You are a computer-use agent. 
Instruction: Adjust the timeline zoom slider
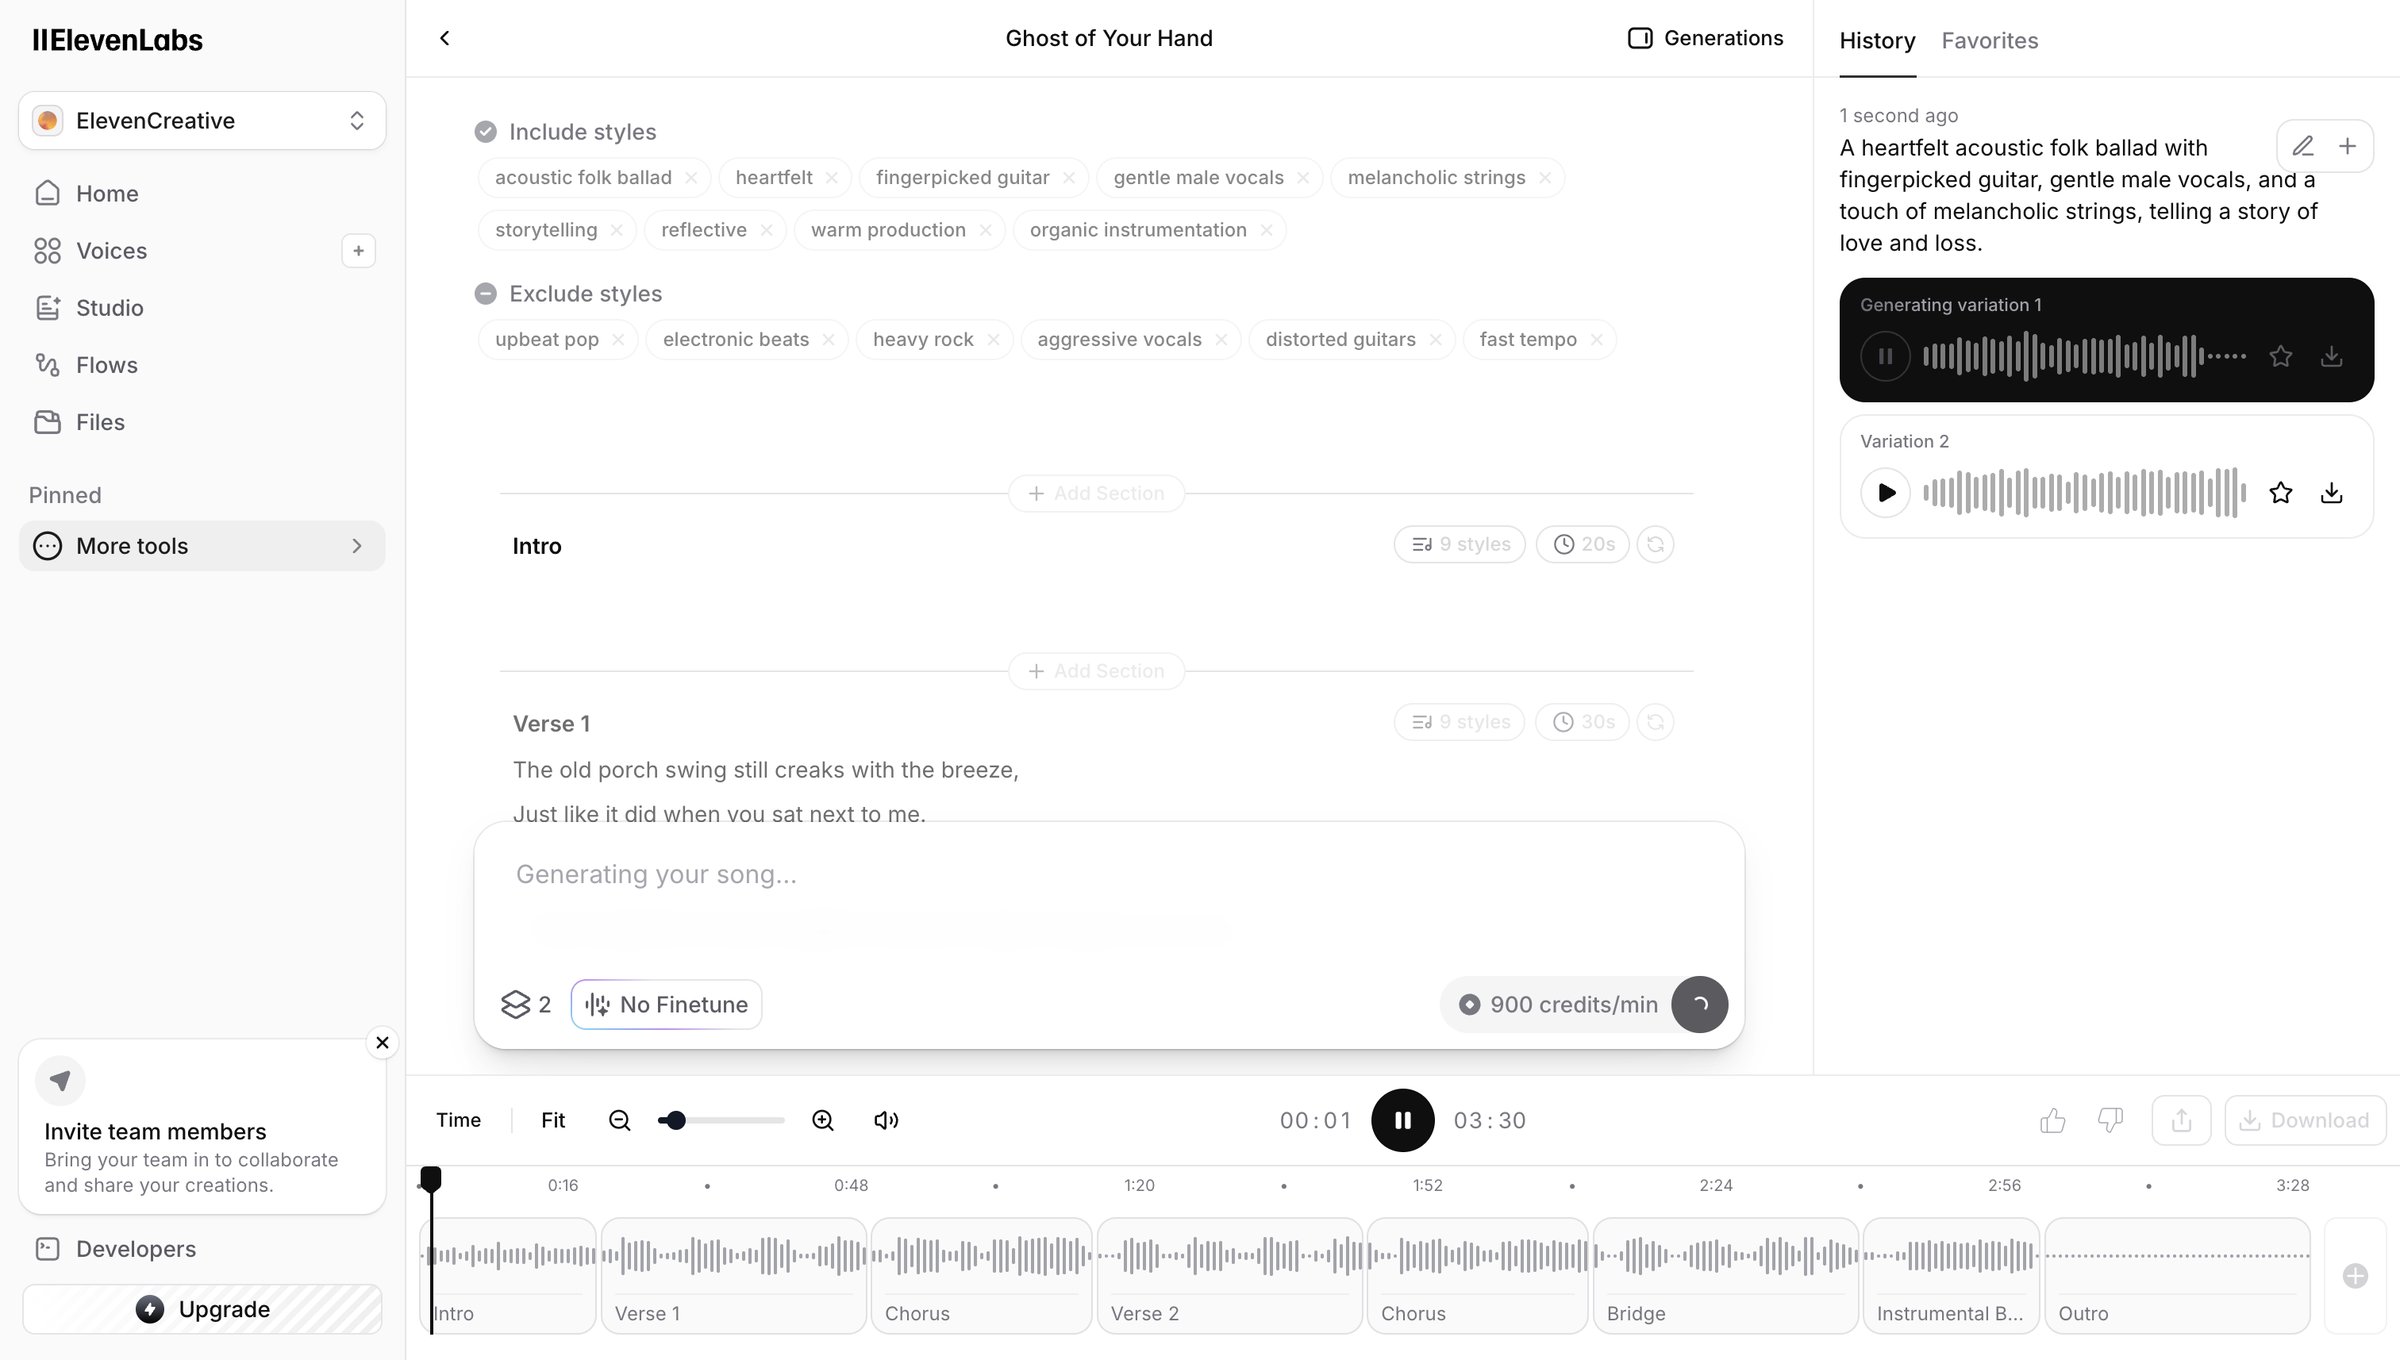tap(721, 1120)
